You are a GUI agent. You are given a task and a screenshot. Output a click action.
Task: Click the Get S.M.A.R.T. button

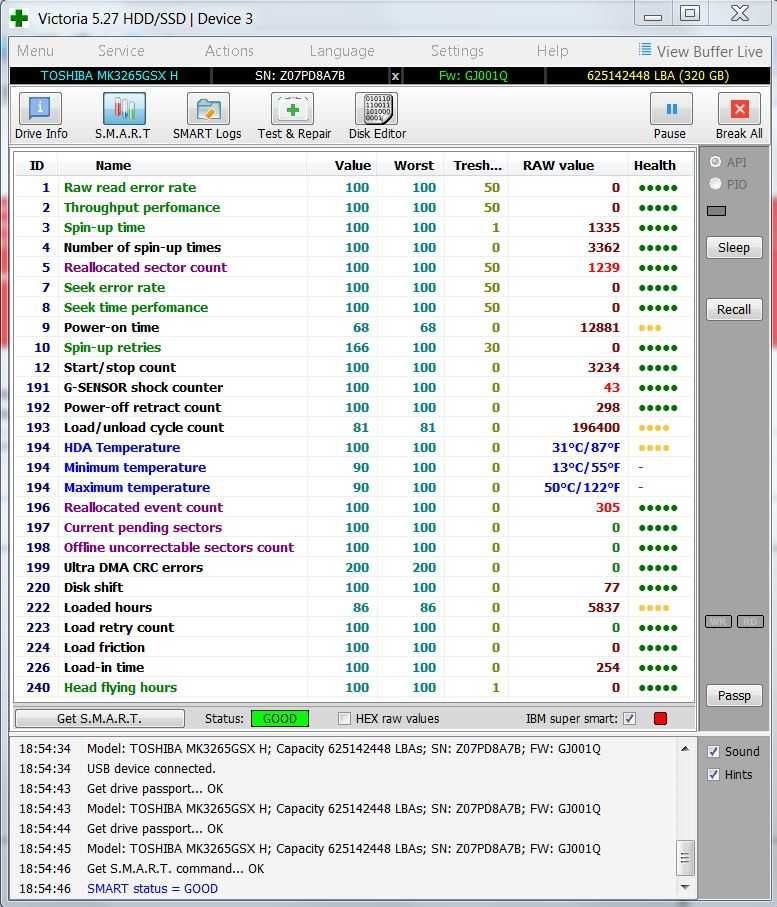[x=100, y=718]
